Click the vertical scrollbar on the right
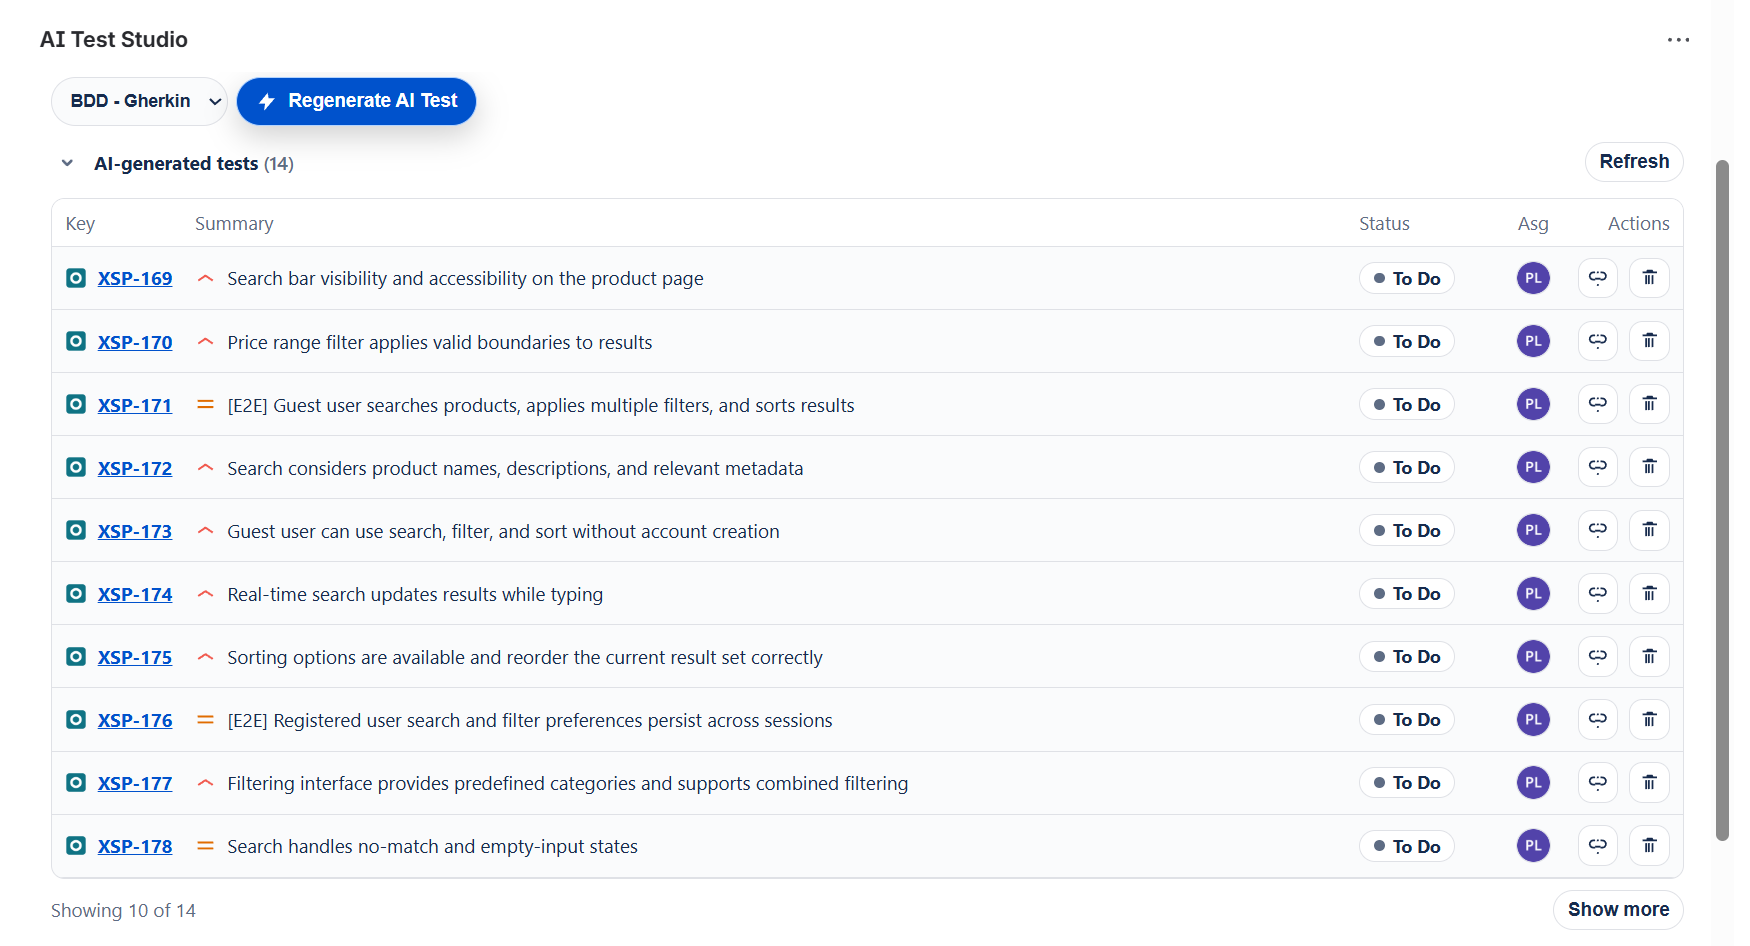 coord(1722,500)
